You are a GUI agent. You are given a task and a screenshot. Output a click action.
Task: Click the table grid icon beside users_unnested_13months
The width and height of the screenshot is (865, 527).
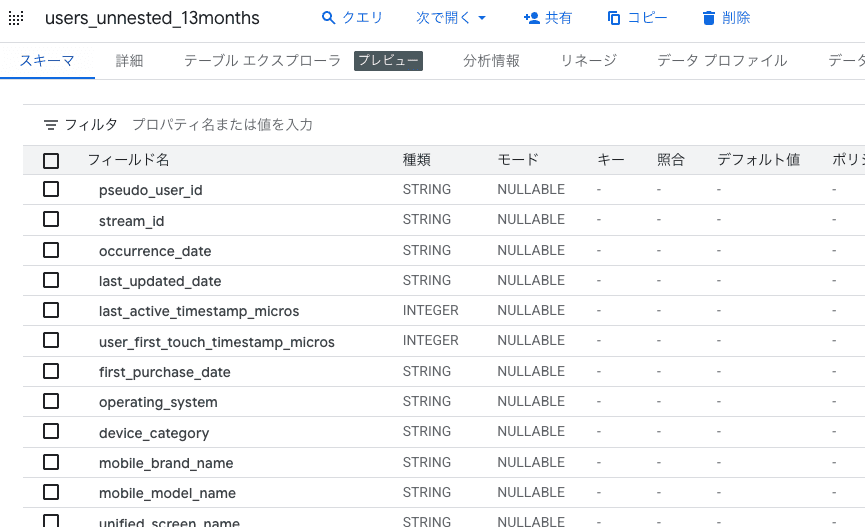[16, 18]
